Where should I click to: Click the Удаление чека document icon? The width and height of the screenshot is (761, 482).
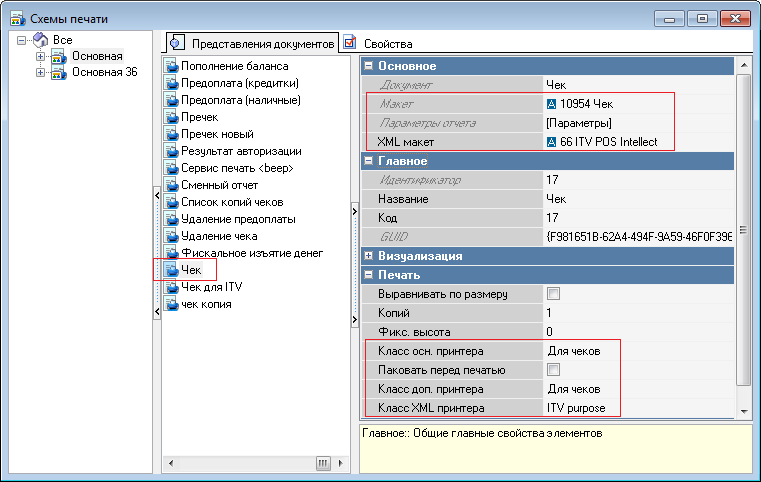[x=171, y=236]
